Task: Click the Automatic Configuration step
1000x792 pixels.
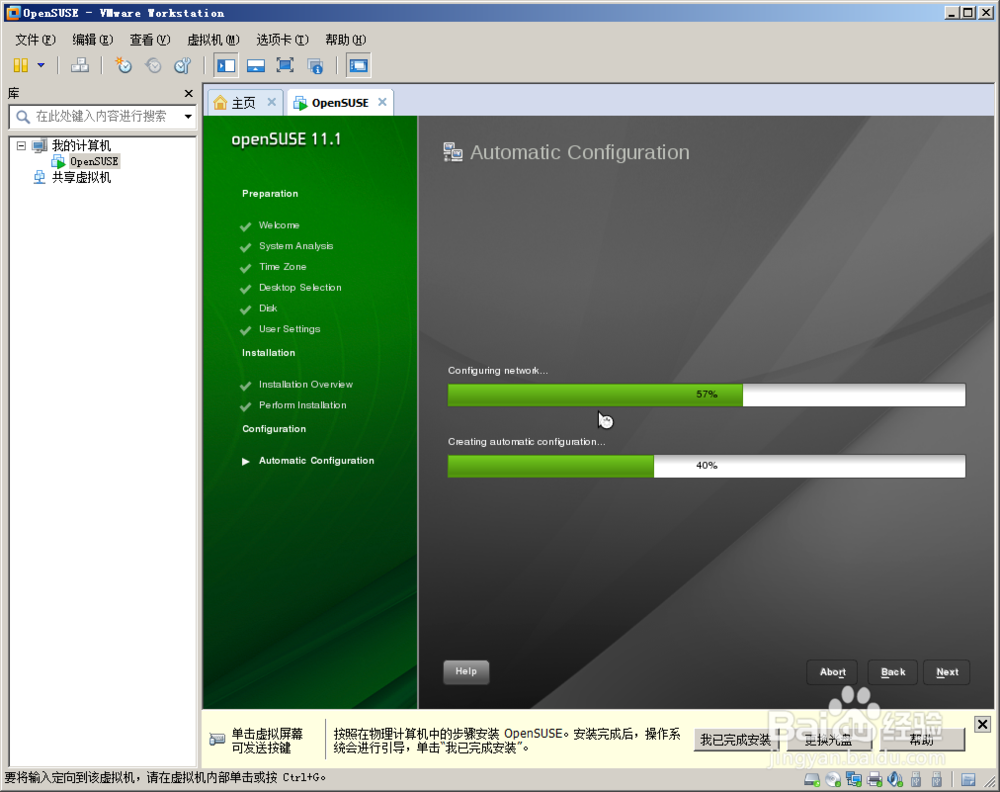Action: tap(316, 460)
